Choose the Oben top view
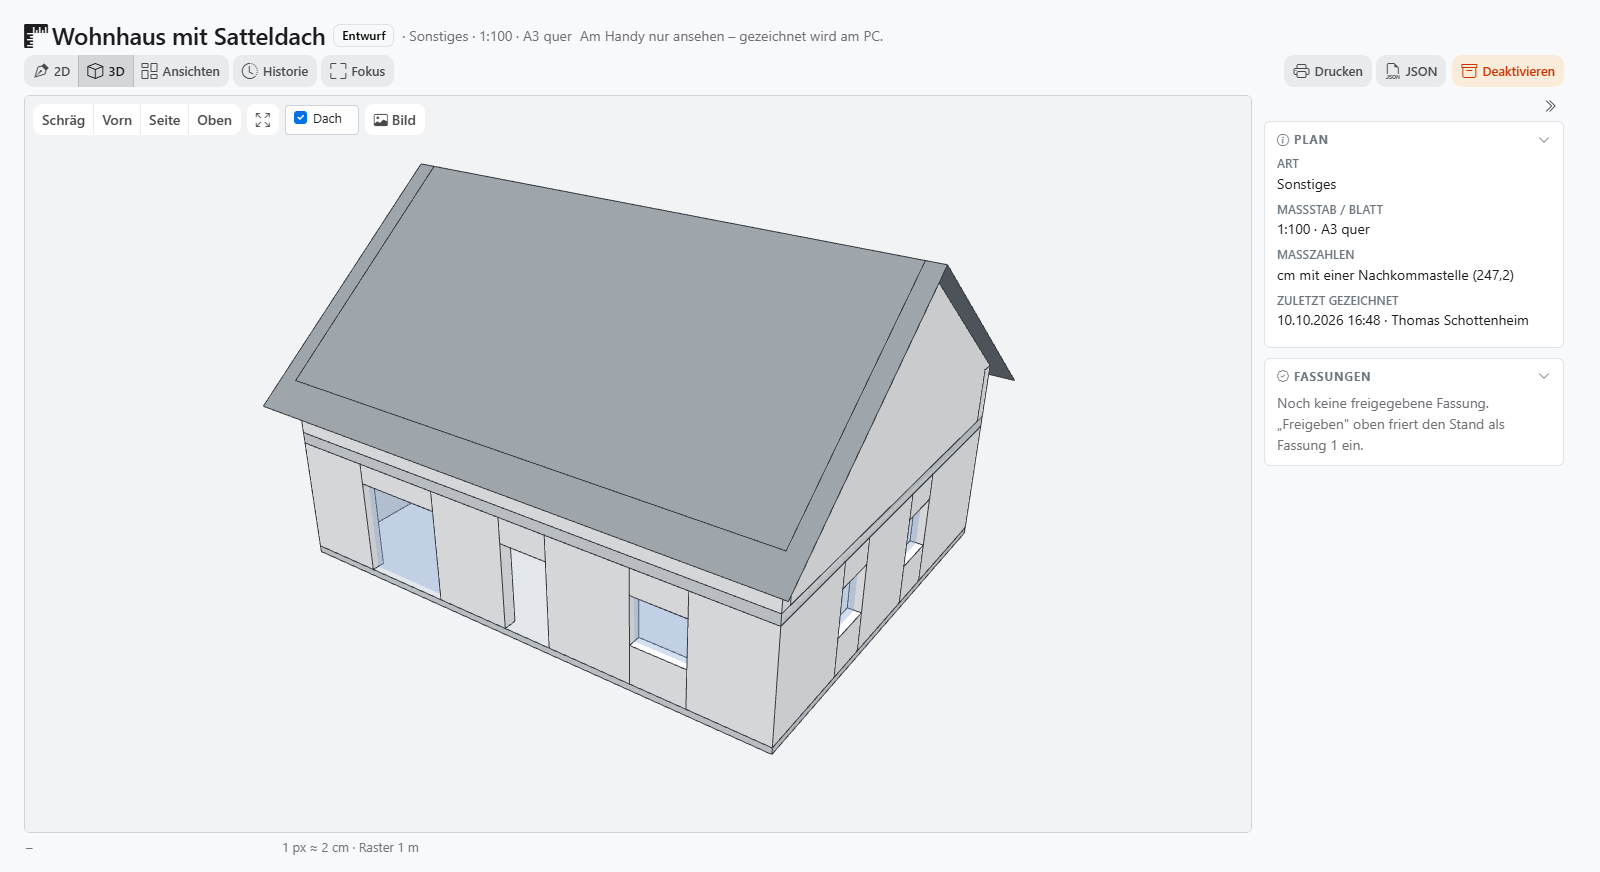 214,120
